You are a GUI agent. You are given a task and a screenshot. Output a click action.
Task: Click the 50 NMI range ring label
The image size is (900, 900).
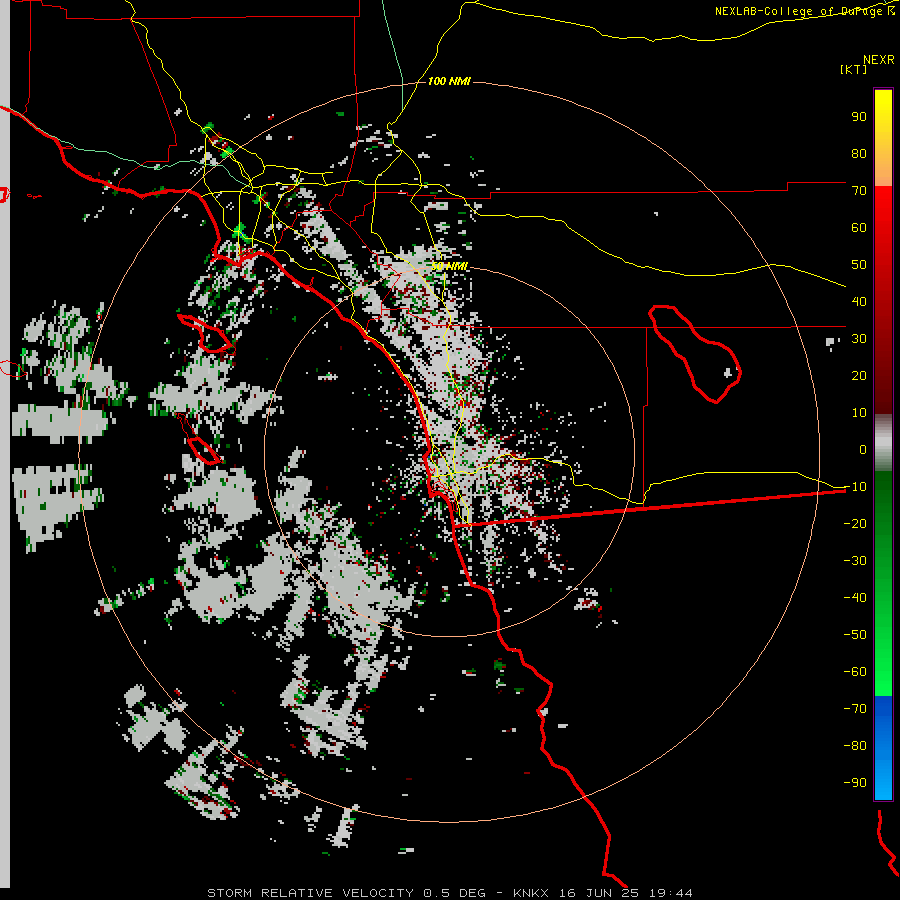point(449,266)
